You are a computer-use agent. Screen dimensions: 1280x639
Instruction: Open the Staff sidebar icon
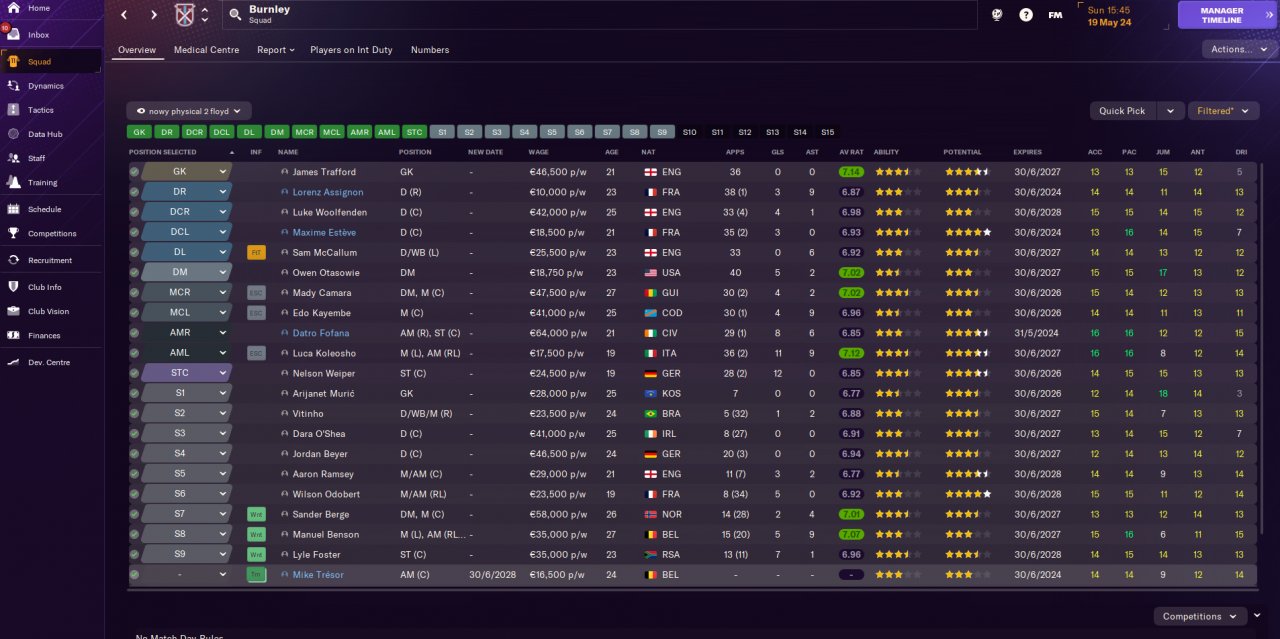(13, 158)
